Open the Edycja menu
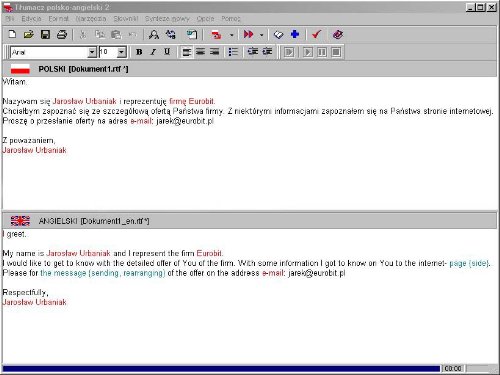500x375 pixels. coord(31,19)
